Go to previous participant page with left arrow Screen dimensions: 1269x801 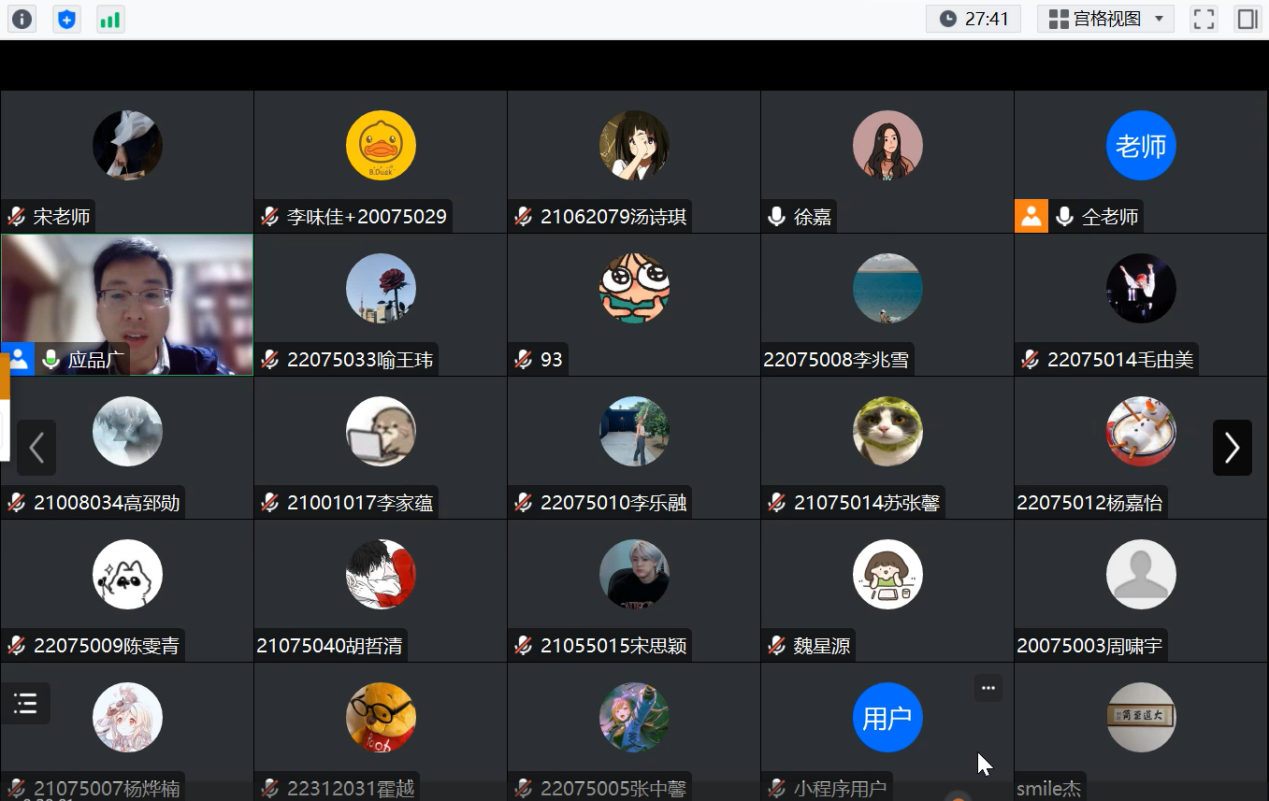[x=37, y=448]
